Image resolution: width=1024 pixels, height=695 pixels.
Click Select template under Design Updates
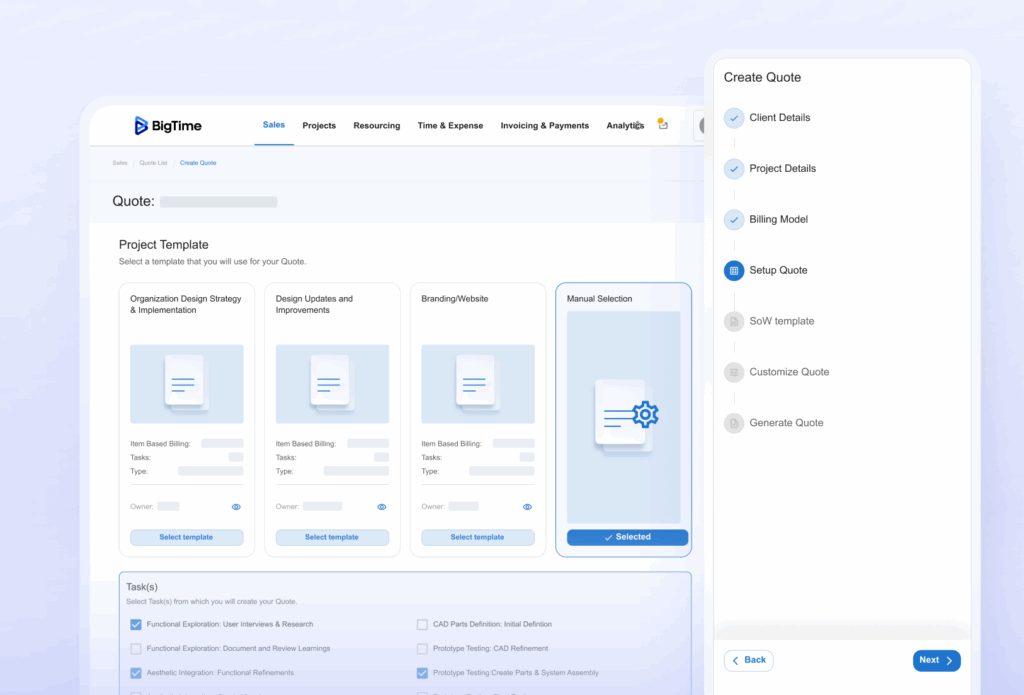(331, 537)
